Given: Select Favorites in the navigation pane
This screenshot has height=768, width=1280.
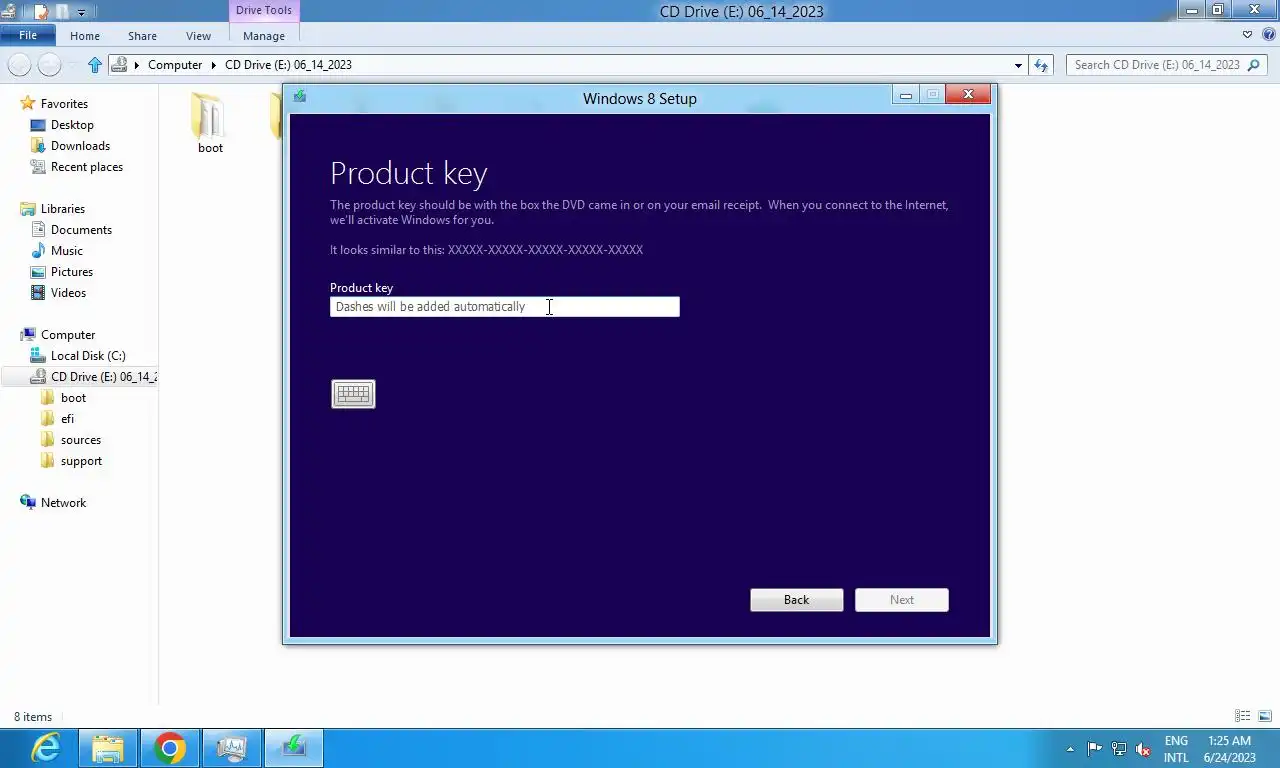Looking at the screenshot, I should (x=64, y=104).
